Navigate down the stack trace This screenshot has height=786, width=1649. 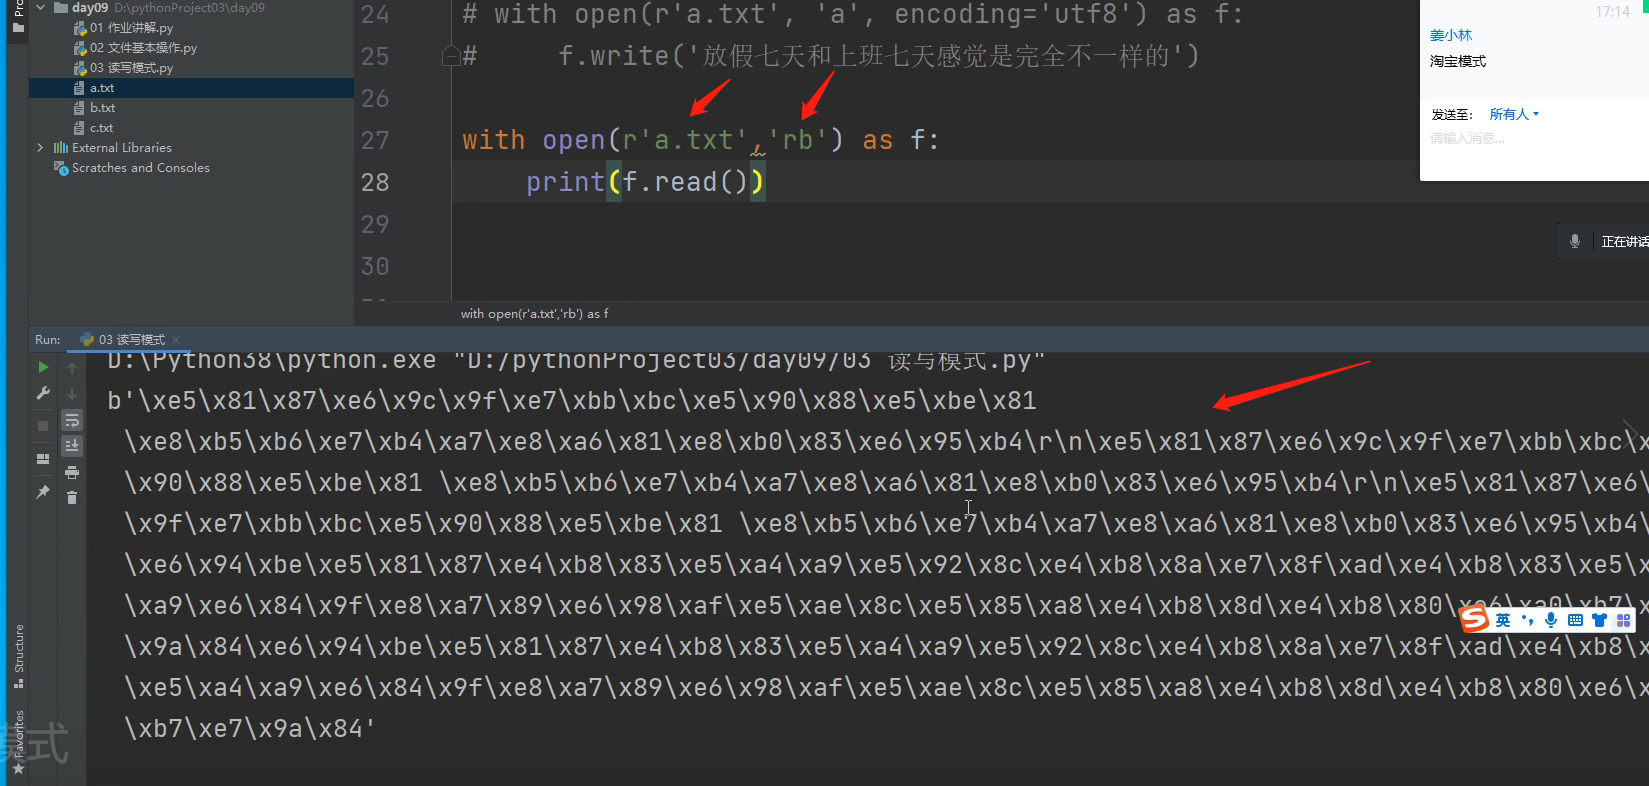click(x=72, y=394)
